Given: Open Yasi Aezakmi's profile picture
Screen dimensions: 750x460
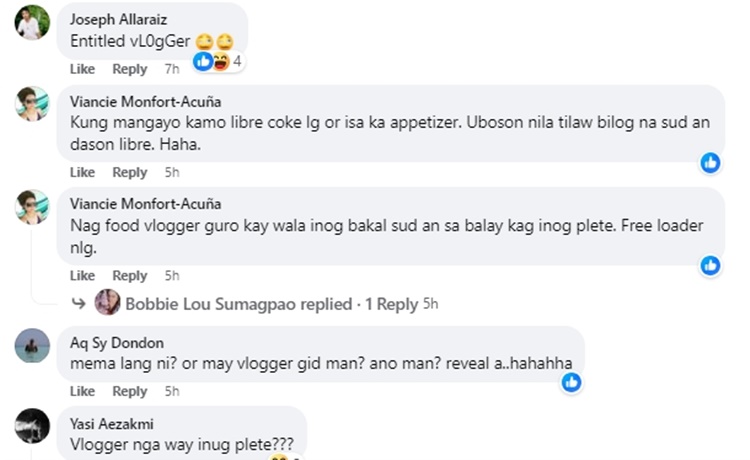Looking at the screenshot, I should [x=32, y=425].
